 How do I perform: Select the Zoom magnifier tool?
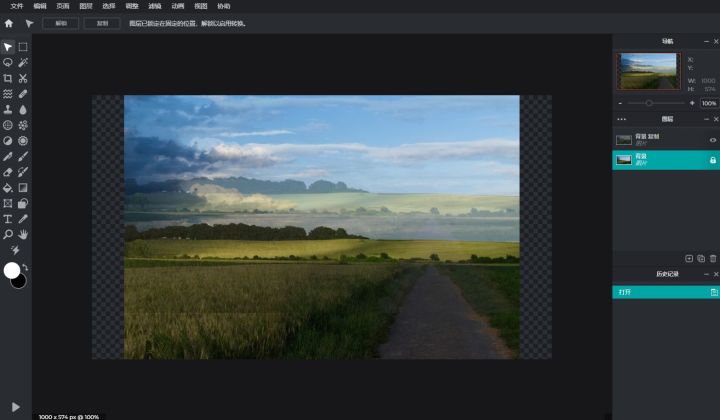(8, 234)
